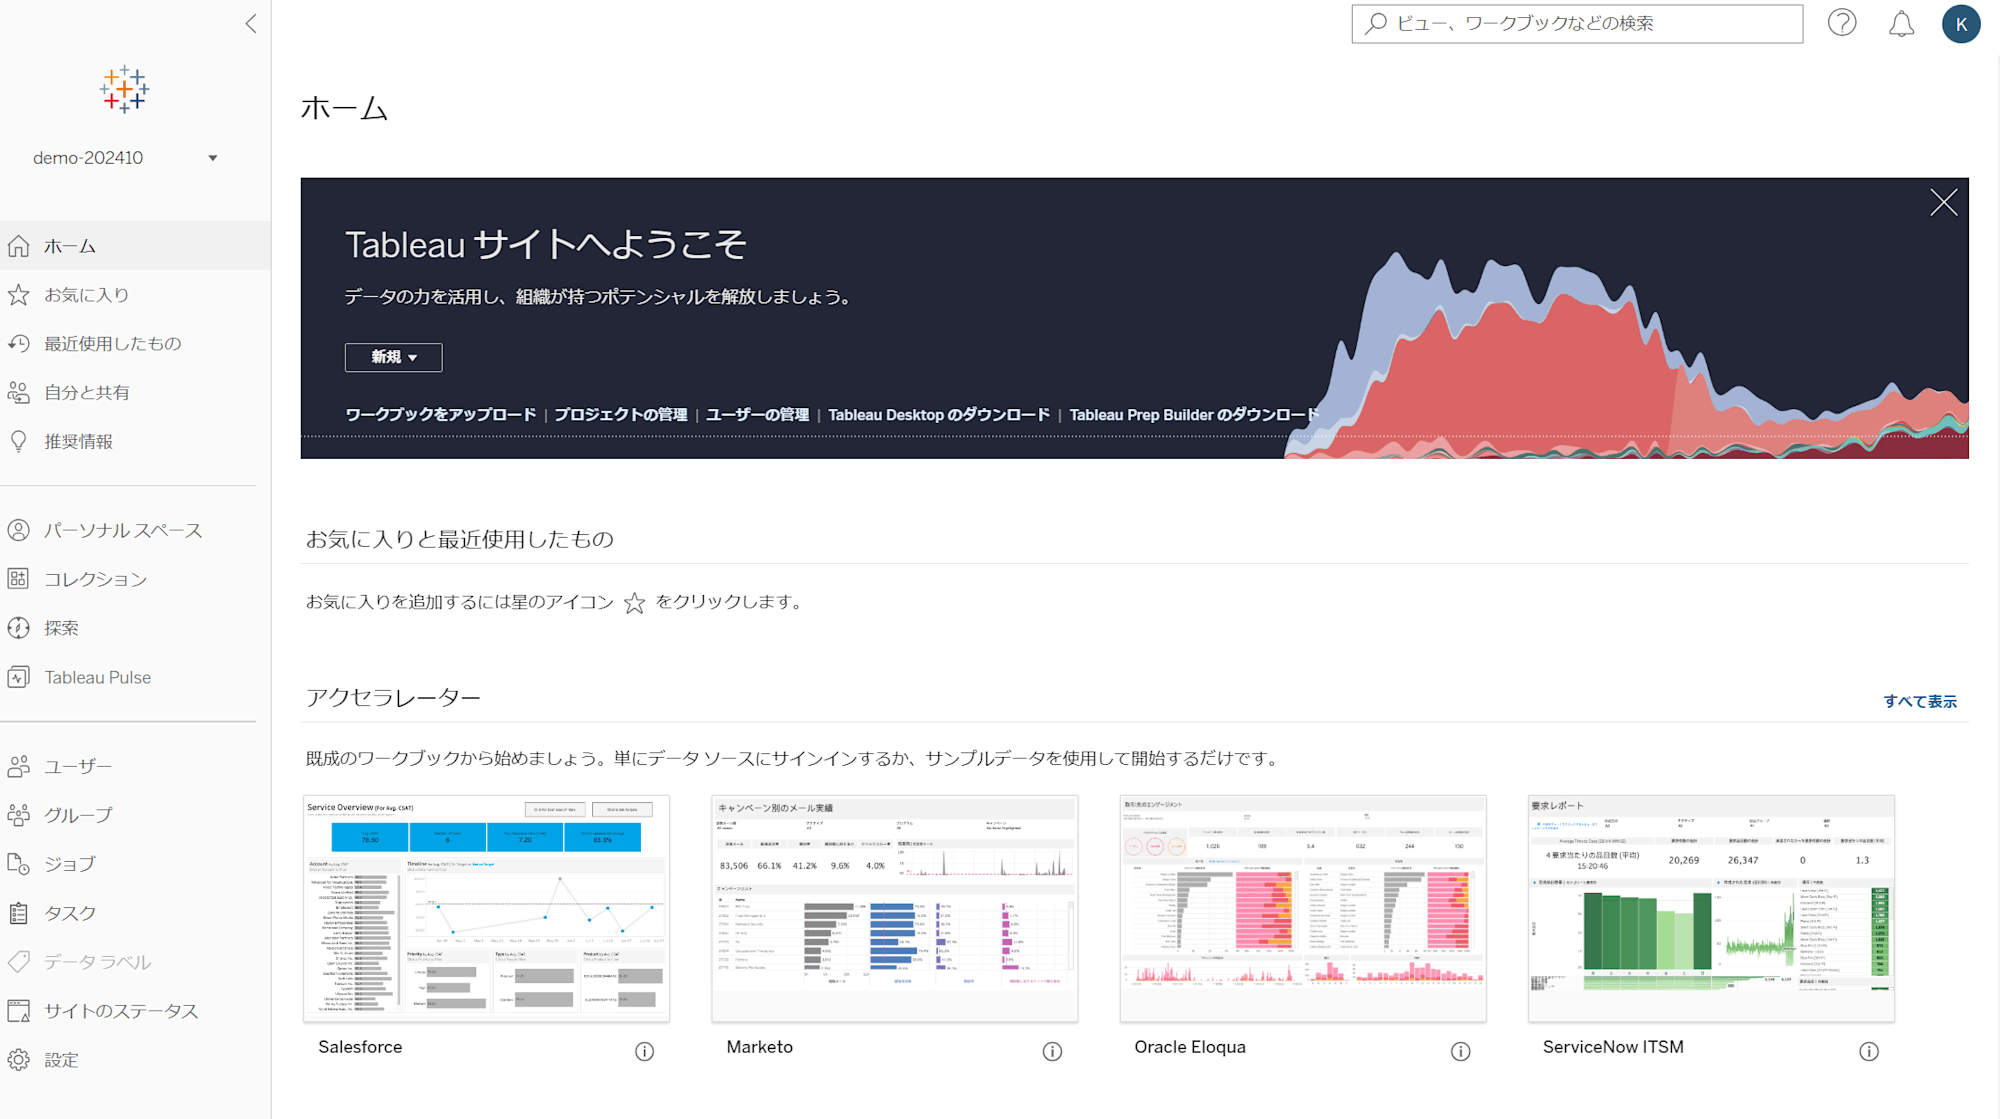Click ユーザーの管理 link
Image resolution: width=2000 pixels, height=1119 pixels.
[x=758, y=414]
